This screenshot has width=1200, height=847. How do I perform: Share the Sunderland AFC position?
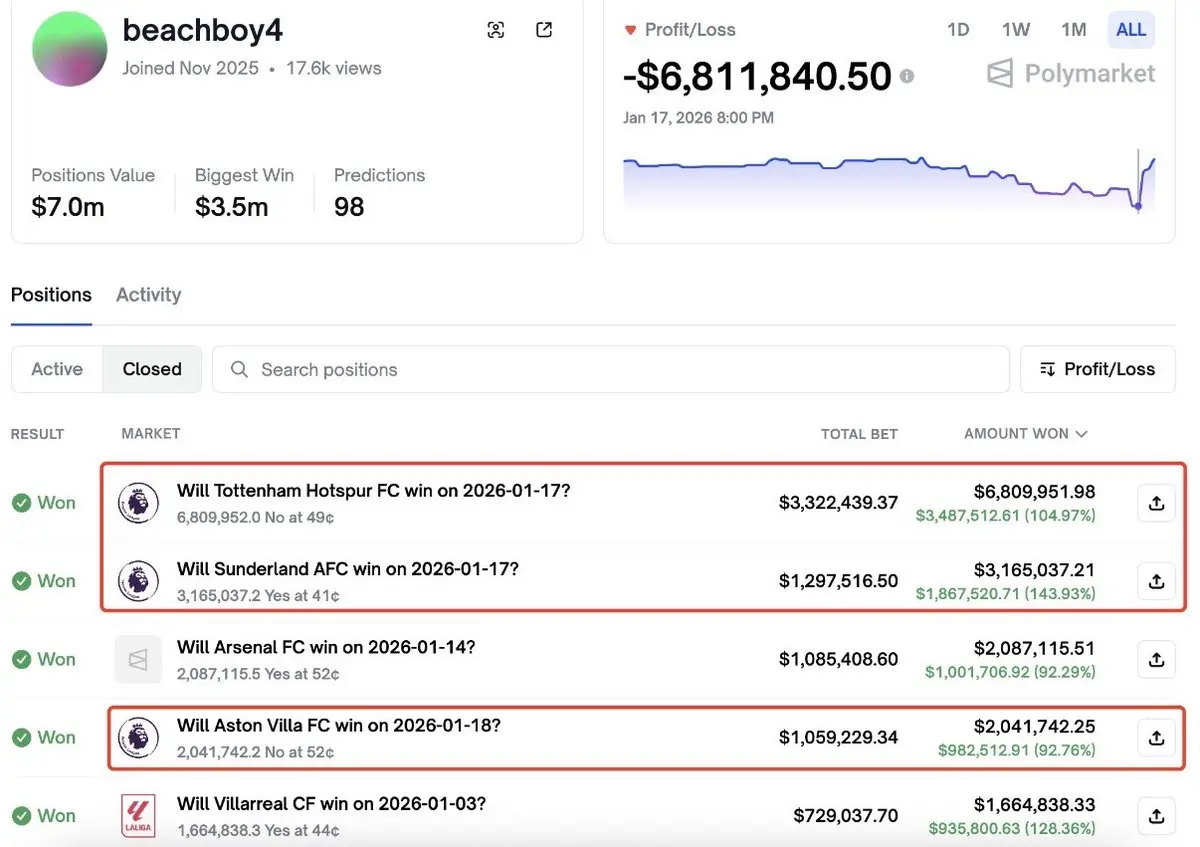click(x=1156, y=581)
